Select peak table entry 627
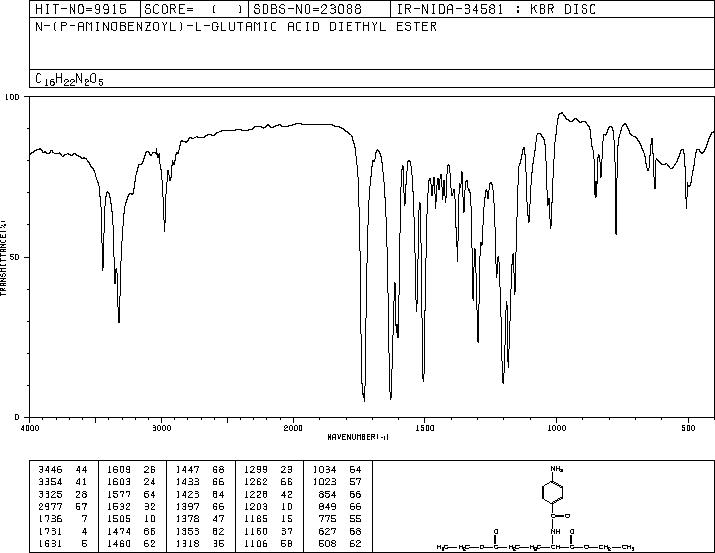The height and width of the screenshot is (553, 715). click(x=327, y=531)
